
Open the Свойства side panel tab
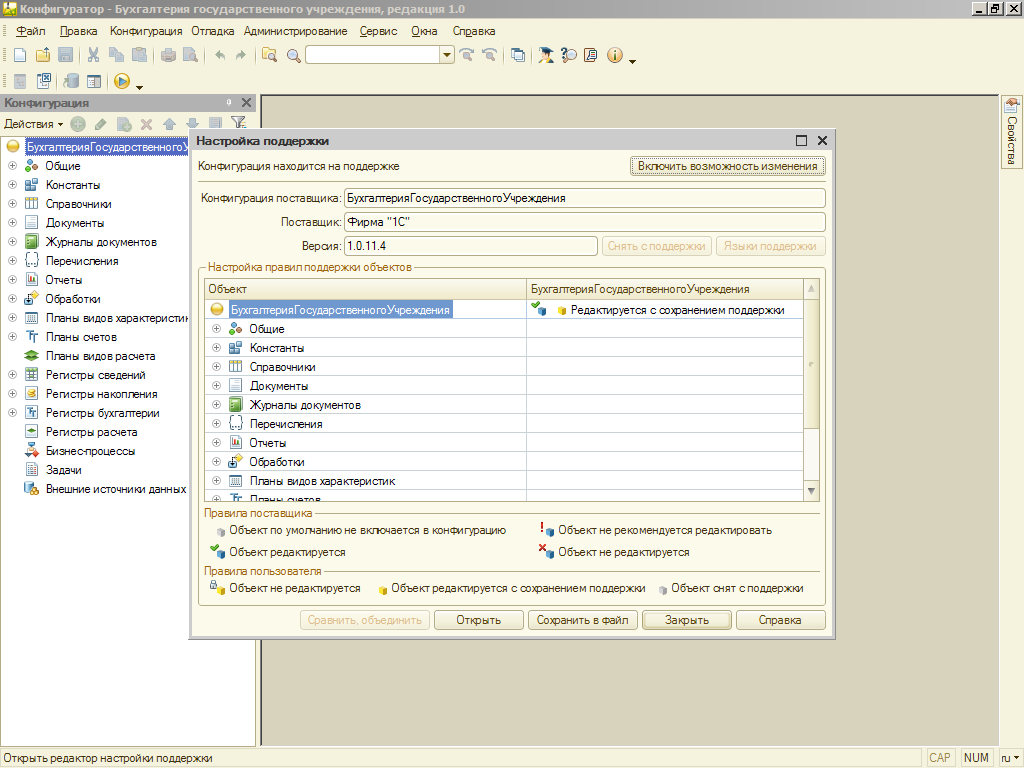[1011, 132]
